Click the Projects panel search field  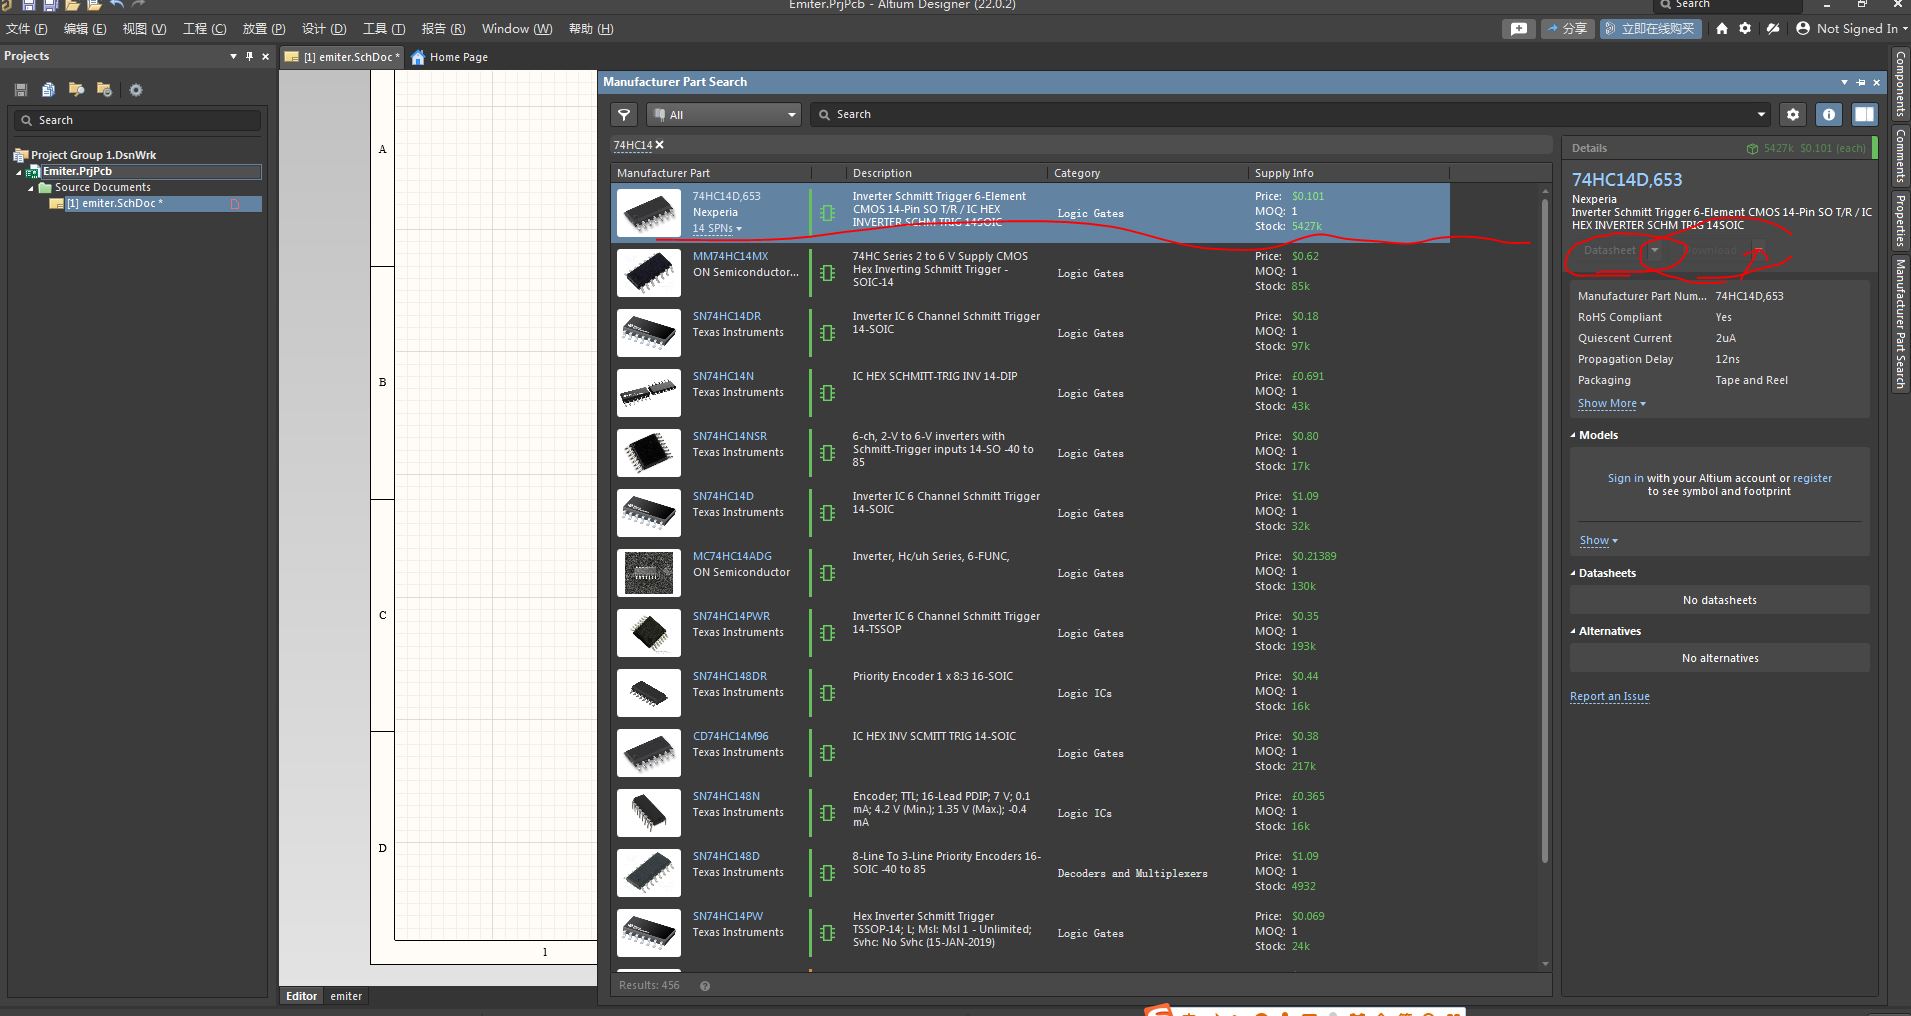tap(137, 120)
